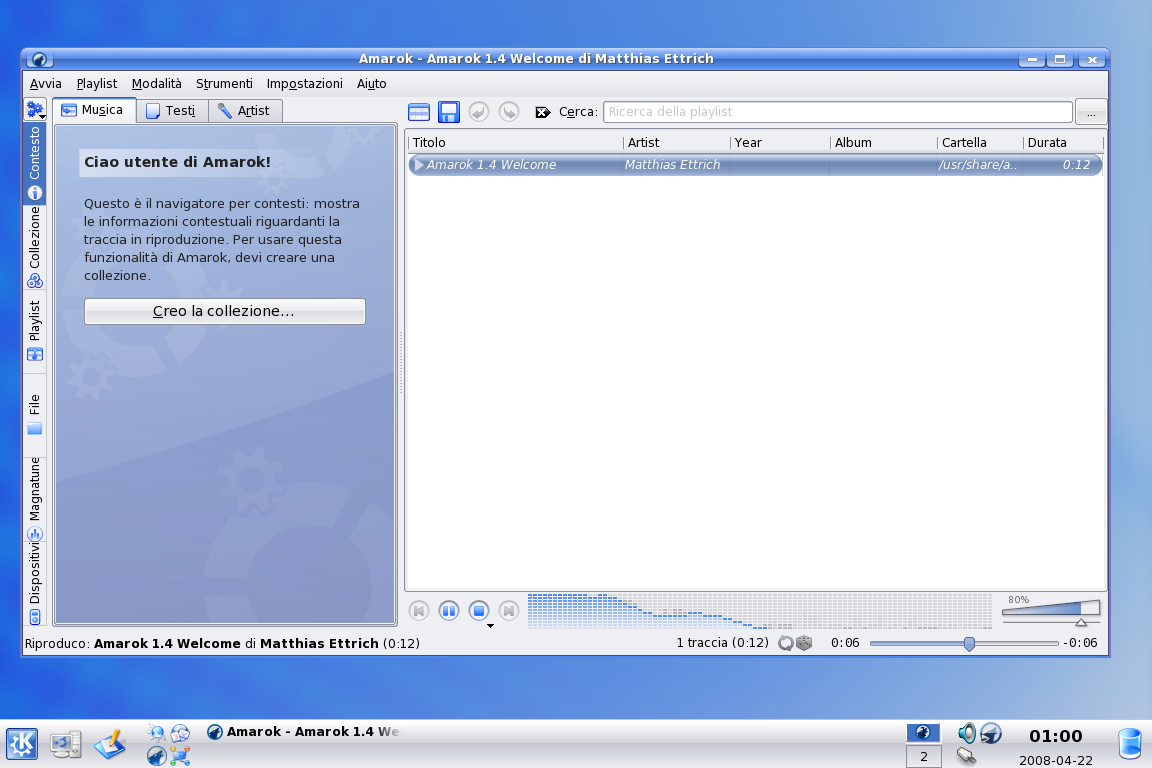
Task: Click the Creo la collezione button
Action: pos(224,311)
